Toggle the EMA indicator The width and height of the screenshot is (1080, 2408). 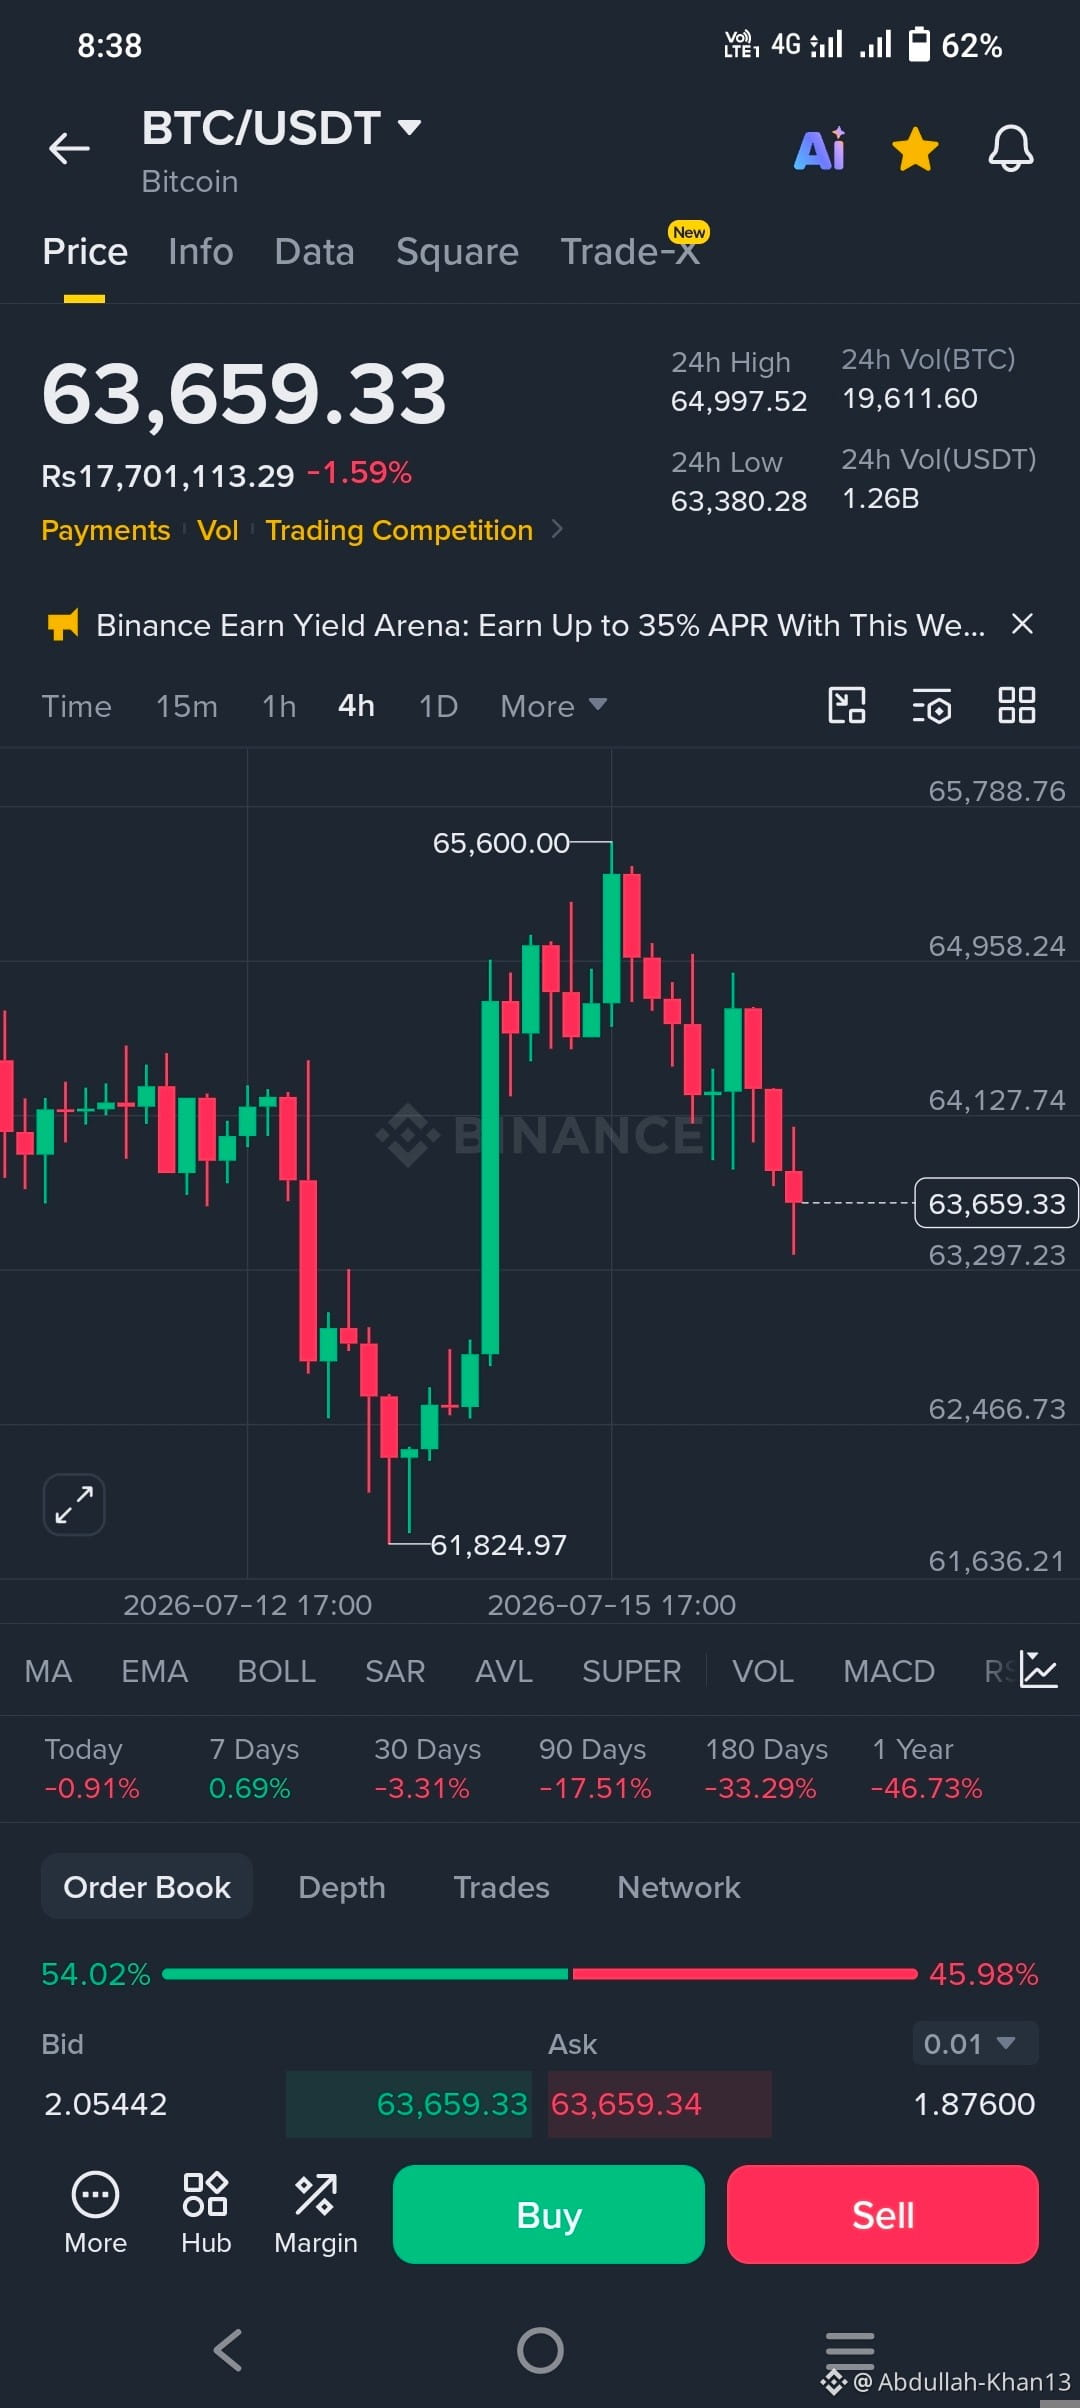pos(154,1671)
